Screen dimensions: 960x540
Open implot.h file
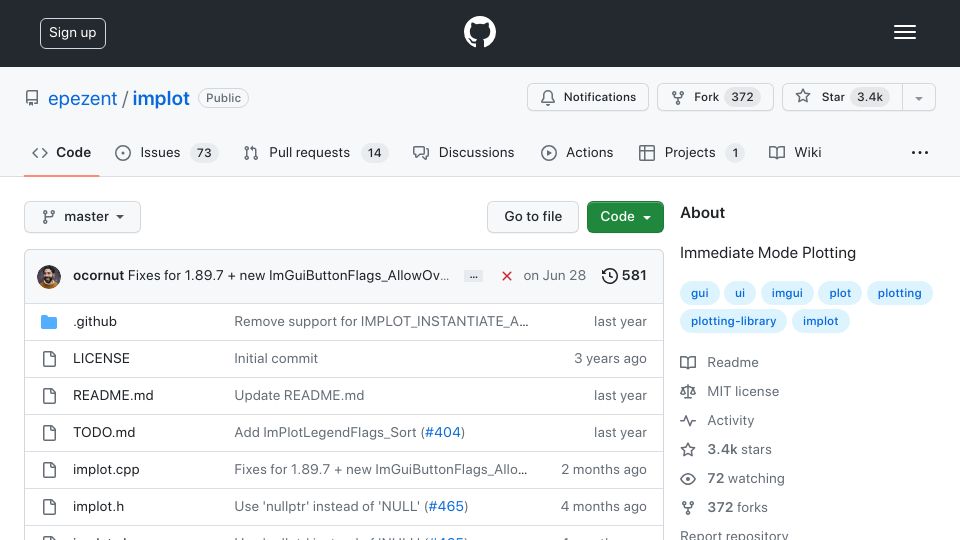pos(99,506)
